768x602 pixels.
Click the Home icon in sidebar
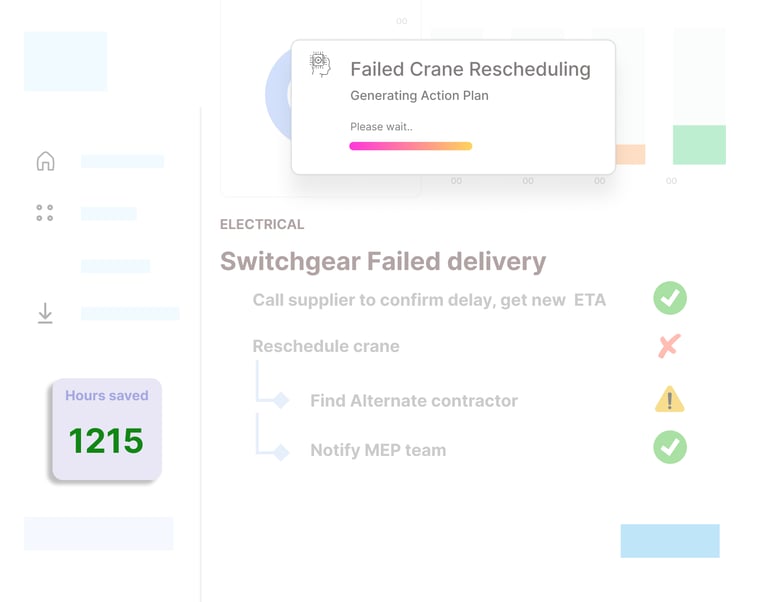(x=46, y=161)
